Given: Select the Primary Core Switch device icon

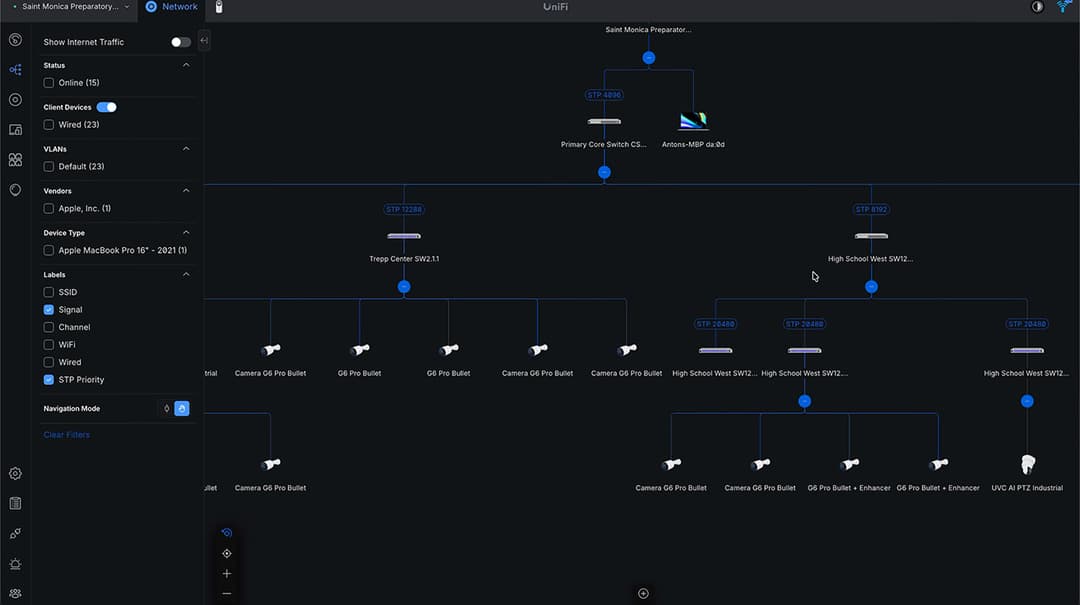Looking at the screenshot, I should click(604, 121).
